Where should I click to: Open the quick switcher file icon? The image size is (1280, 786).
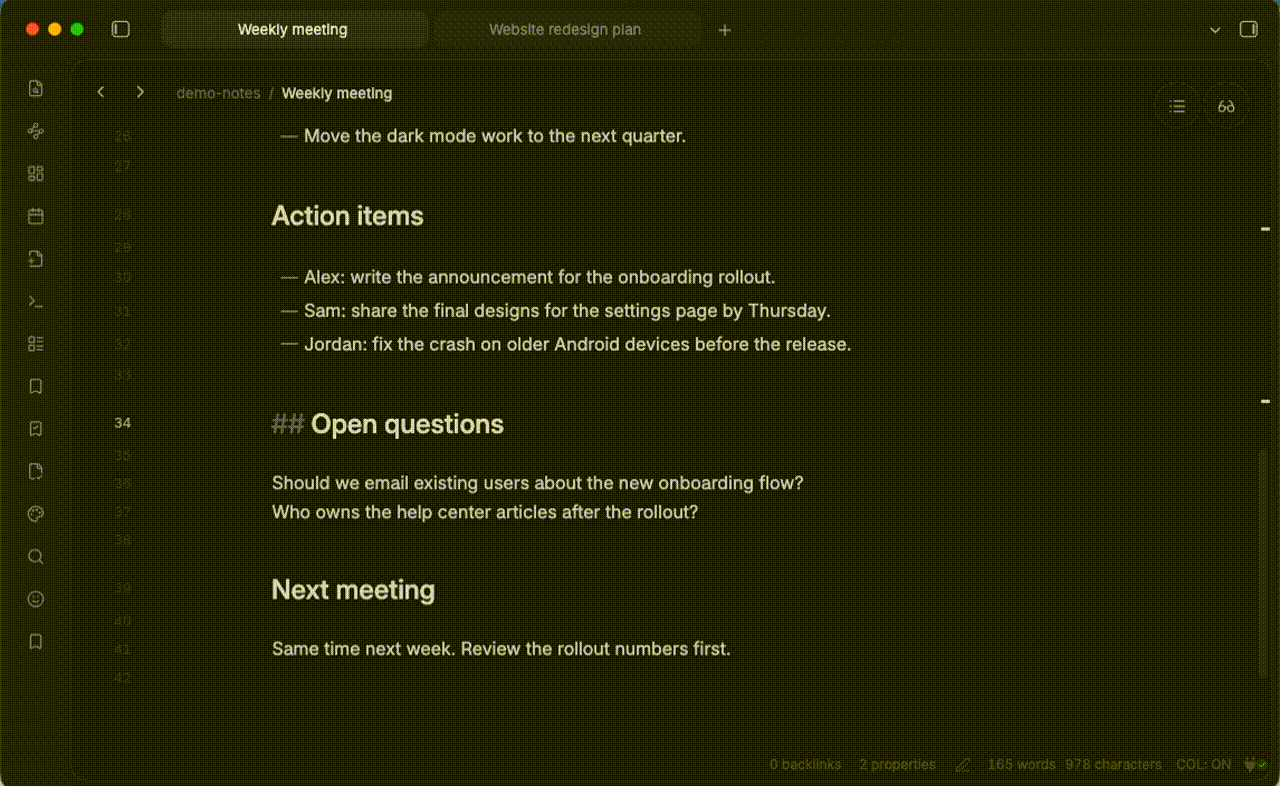click(x=36, y=88)
